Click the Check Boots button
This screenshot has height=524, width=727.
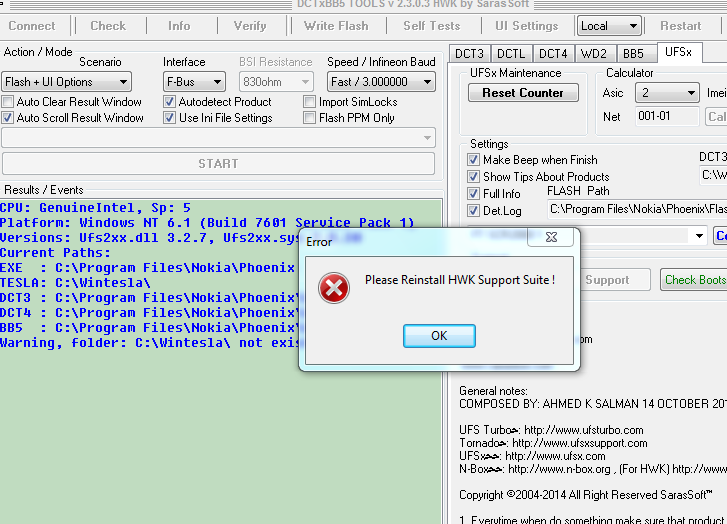click(694, 280)
